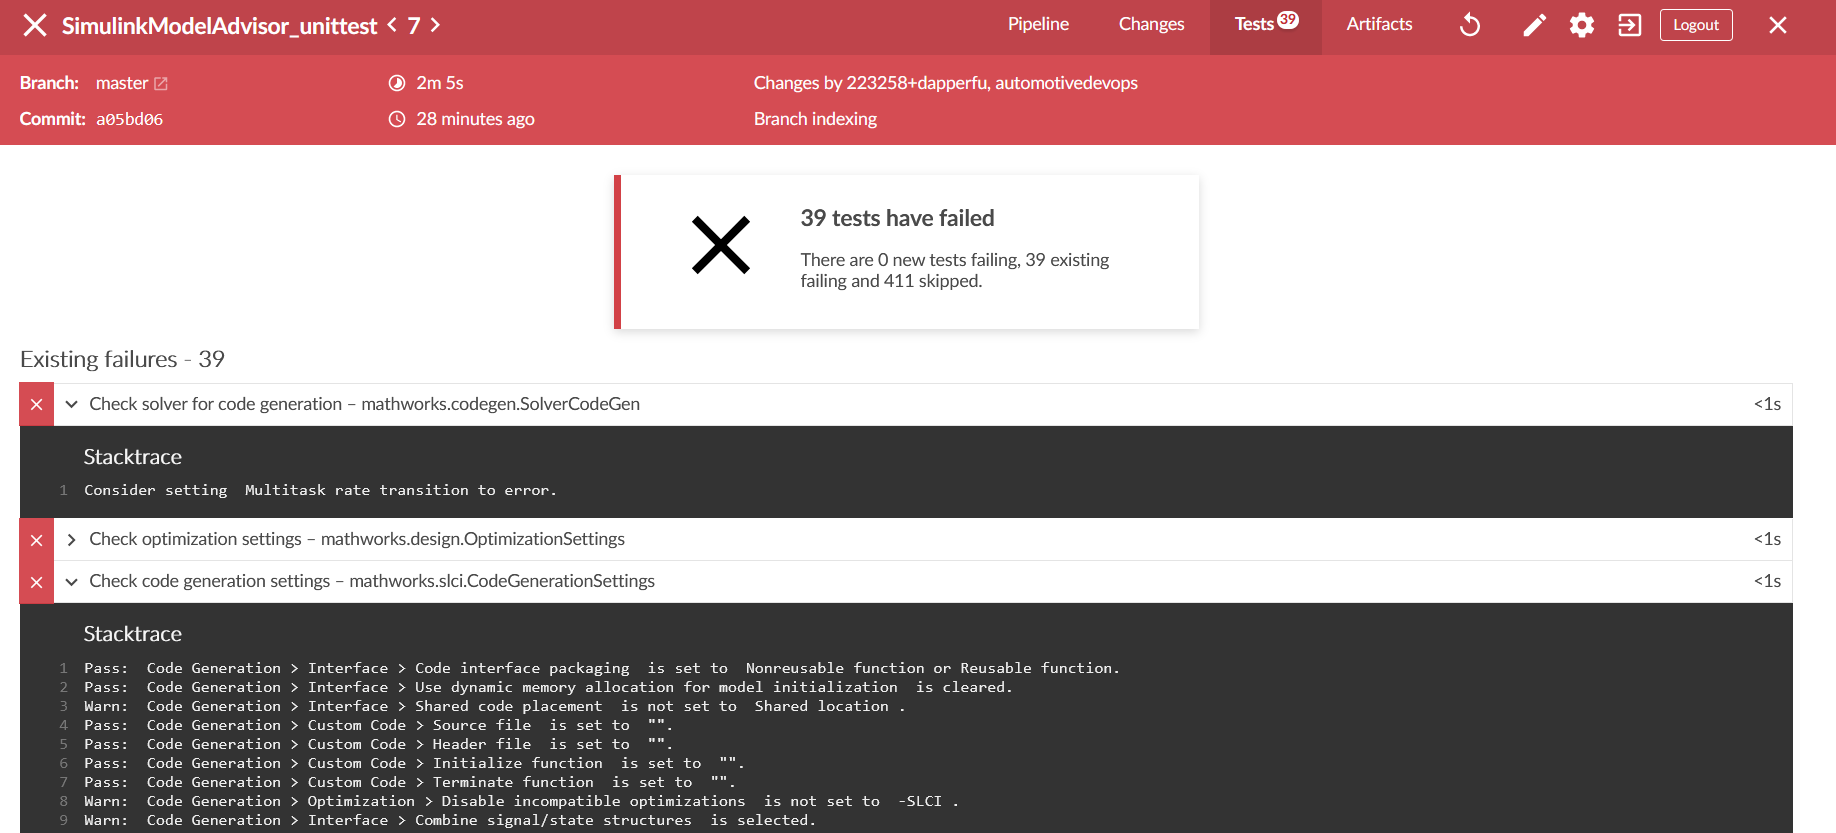Click stacktrace line about Use dynamic memory allocation

click(x=548, y=687)
